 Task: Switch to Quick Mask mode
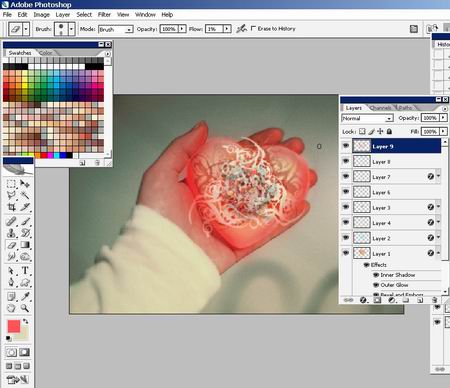click(x=24, y=352)
